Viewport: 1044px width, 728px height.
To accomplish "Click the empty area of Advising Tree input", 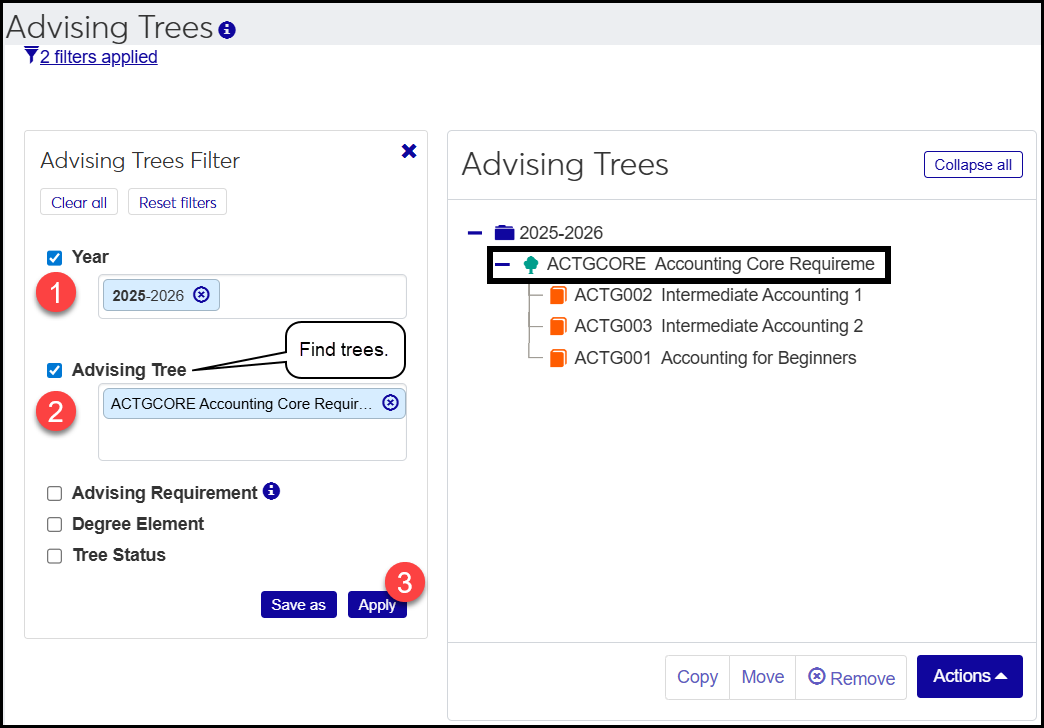I will [252, 440].
